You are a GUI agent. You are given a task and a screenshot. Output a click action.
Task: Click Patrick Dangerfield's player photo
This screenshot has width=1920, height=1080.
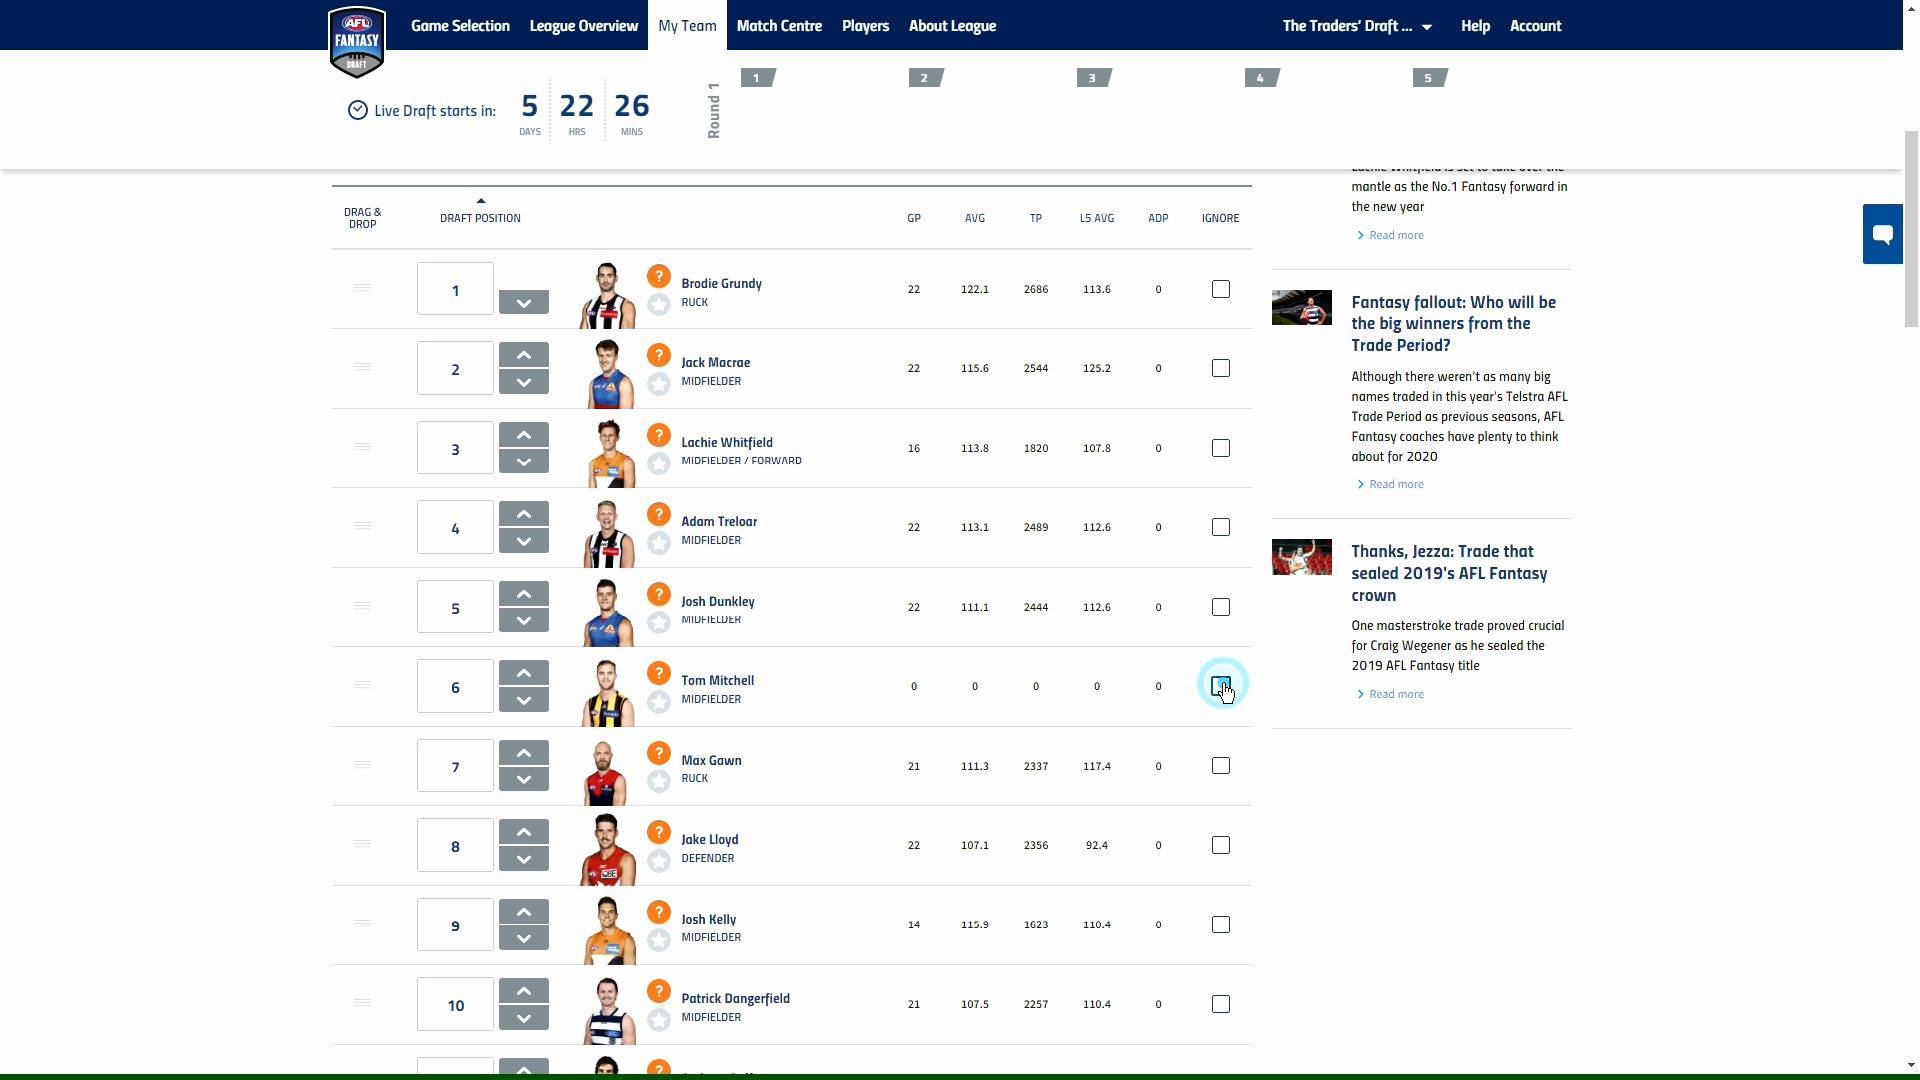click(x=607, y=1011)
